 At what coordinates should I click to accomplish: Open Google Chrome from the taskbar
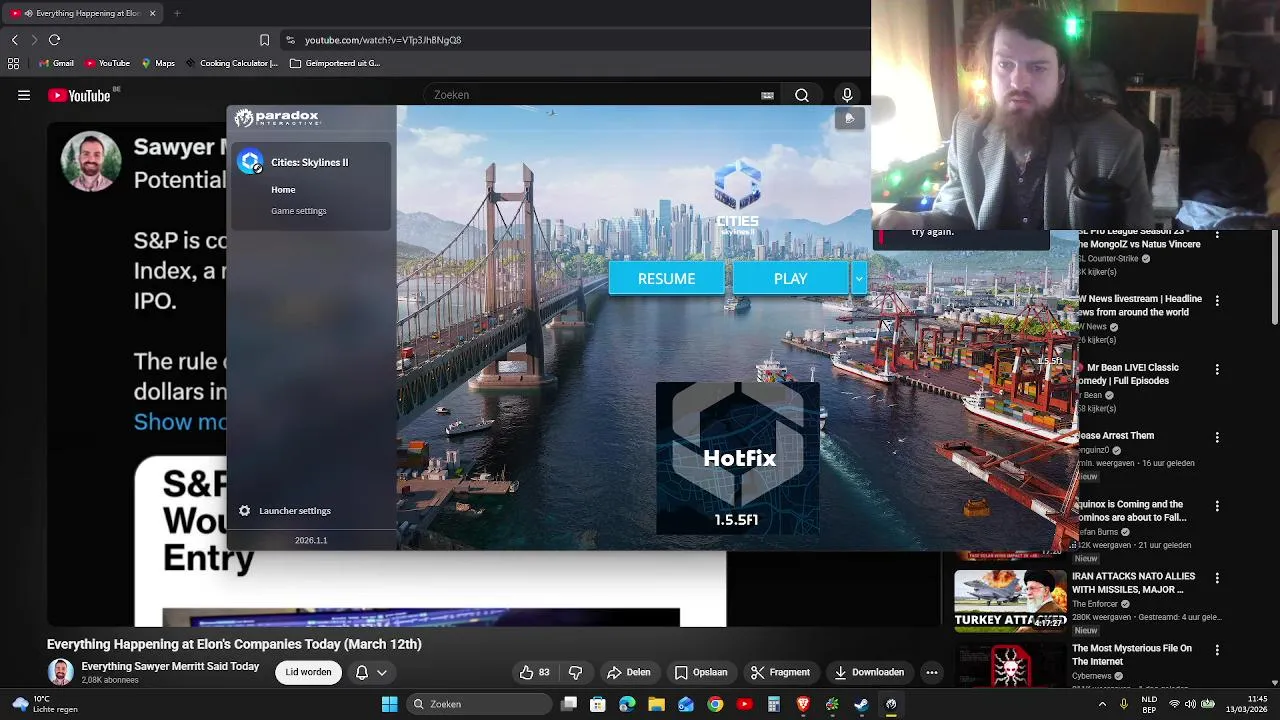coord(715,704)
